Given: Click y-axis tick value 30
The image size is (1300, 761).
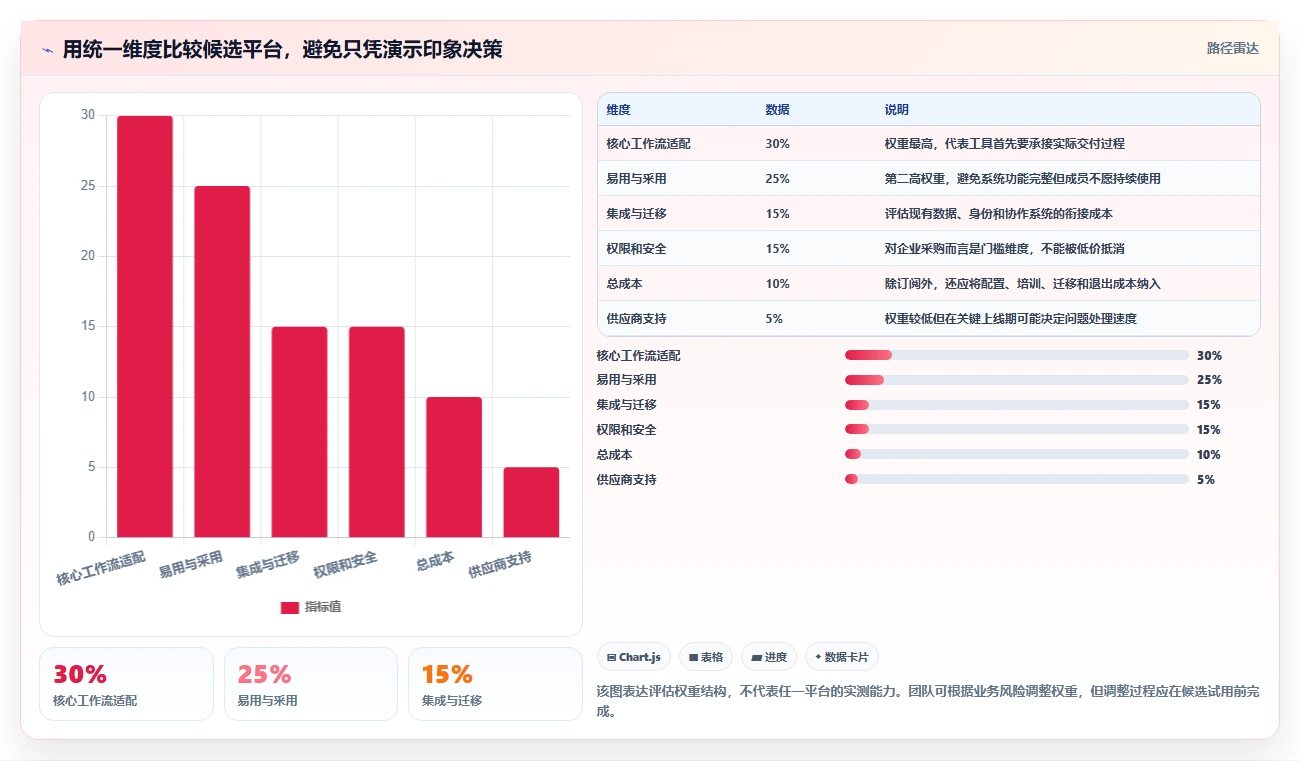Looking at the screenshot, I should (87, 115).
